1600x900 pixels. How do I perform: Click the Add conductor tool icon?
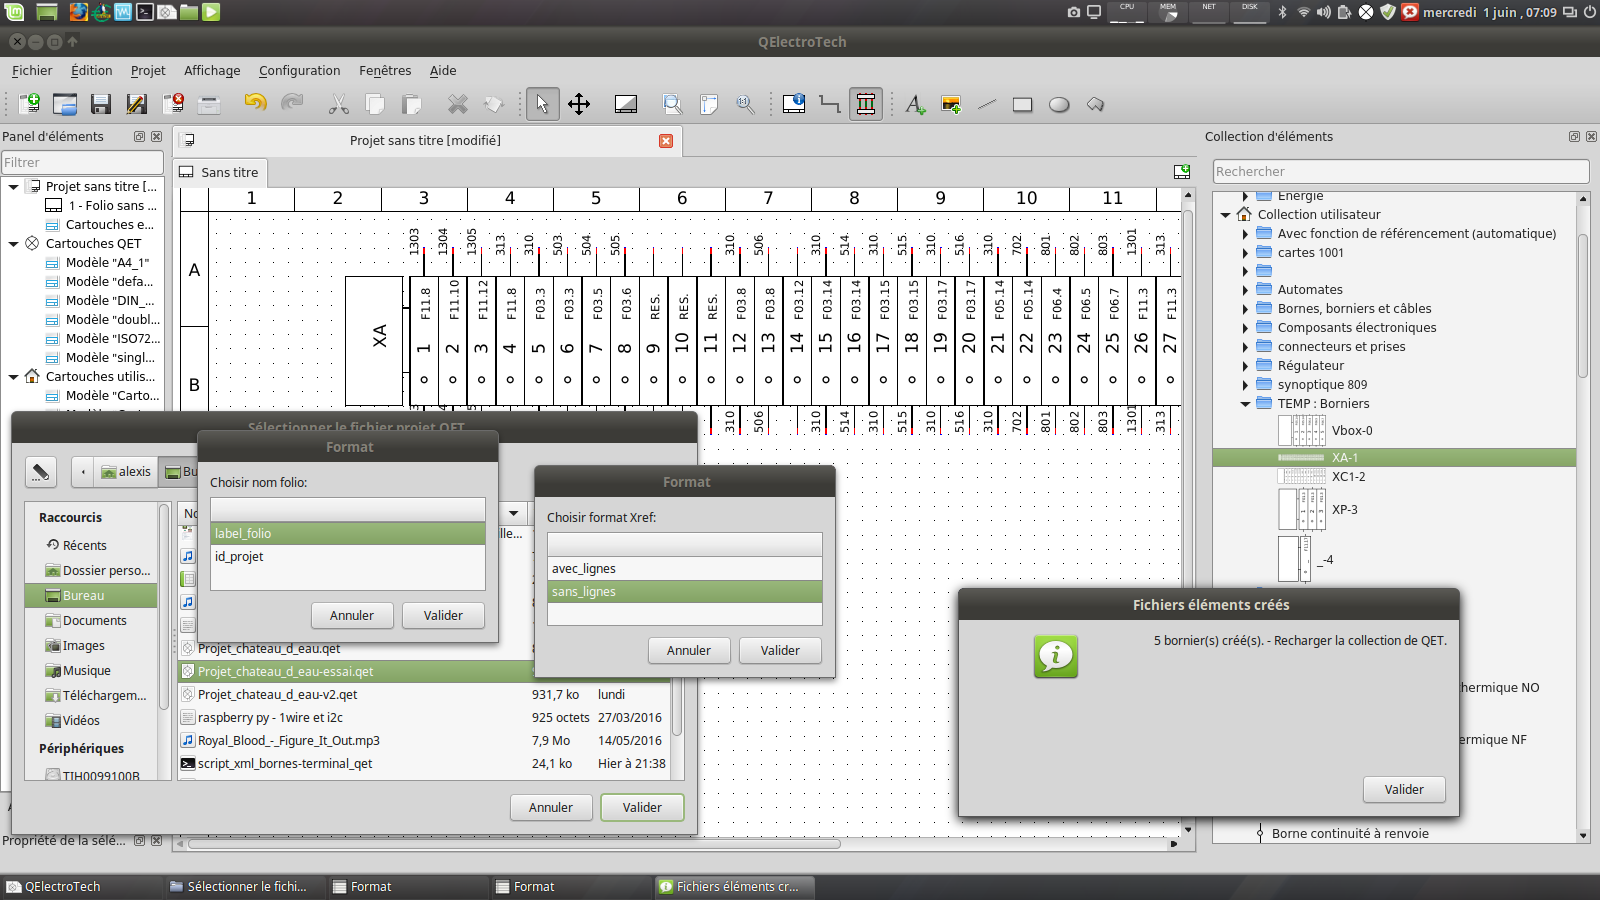tap(829, 104)
